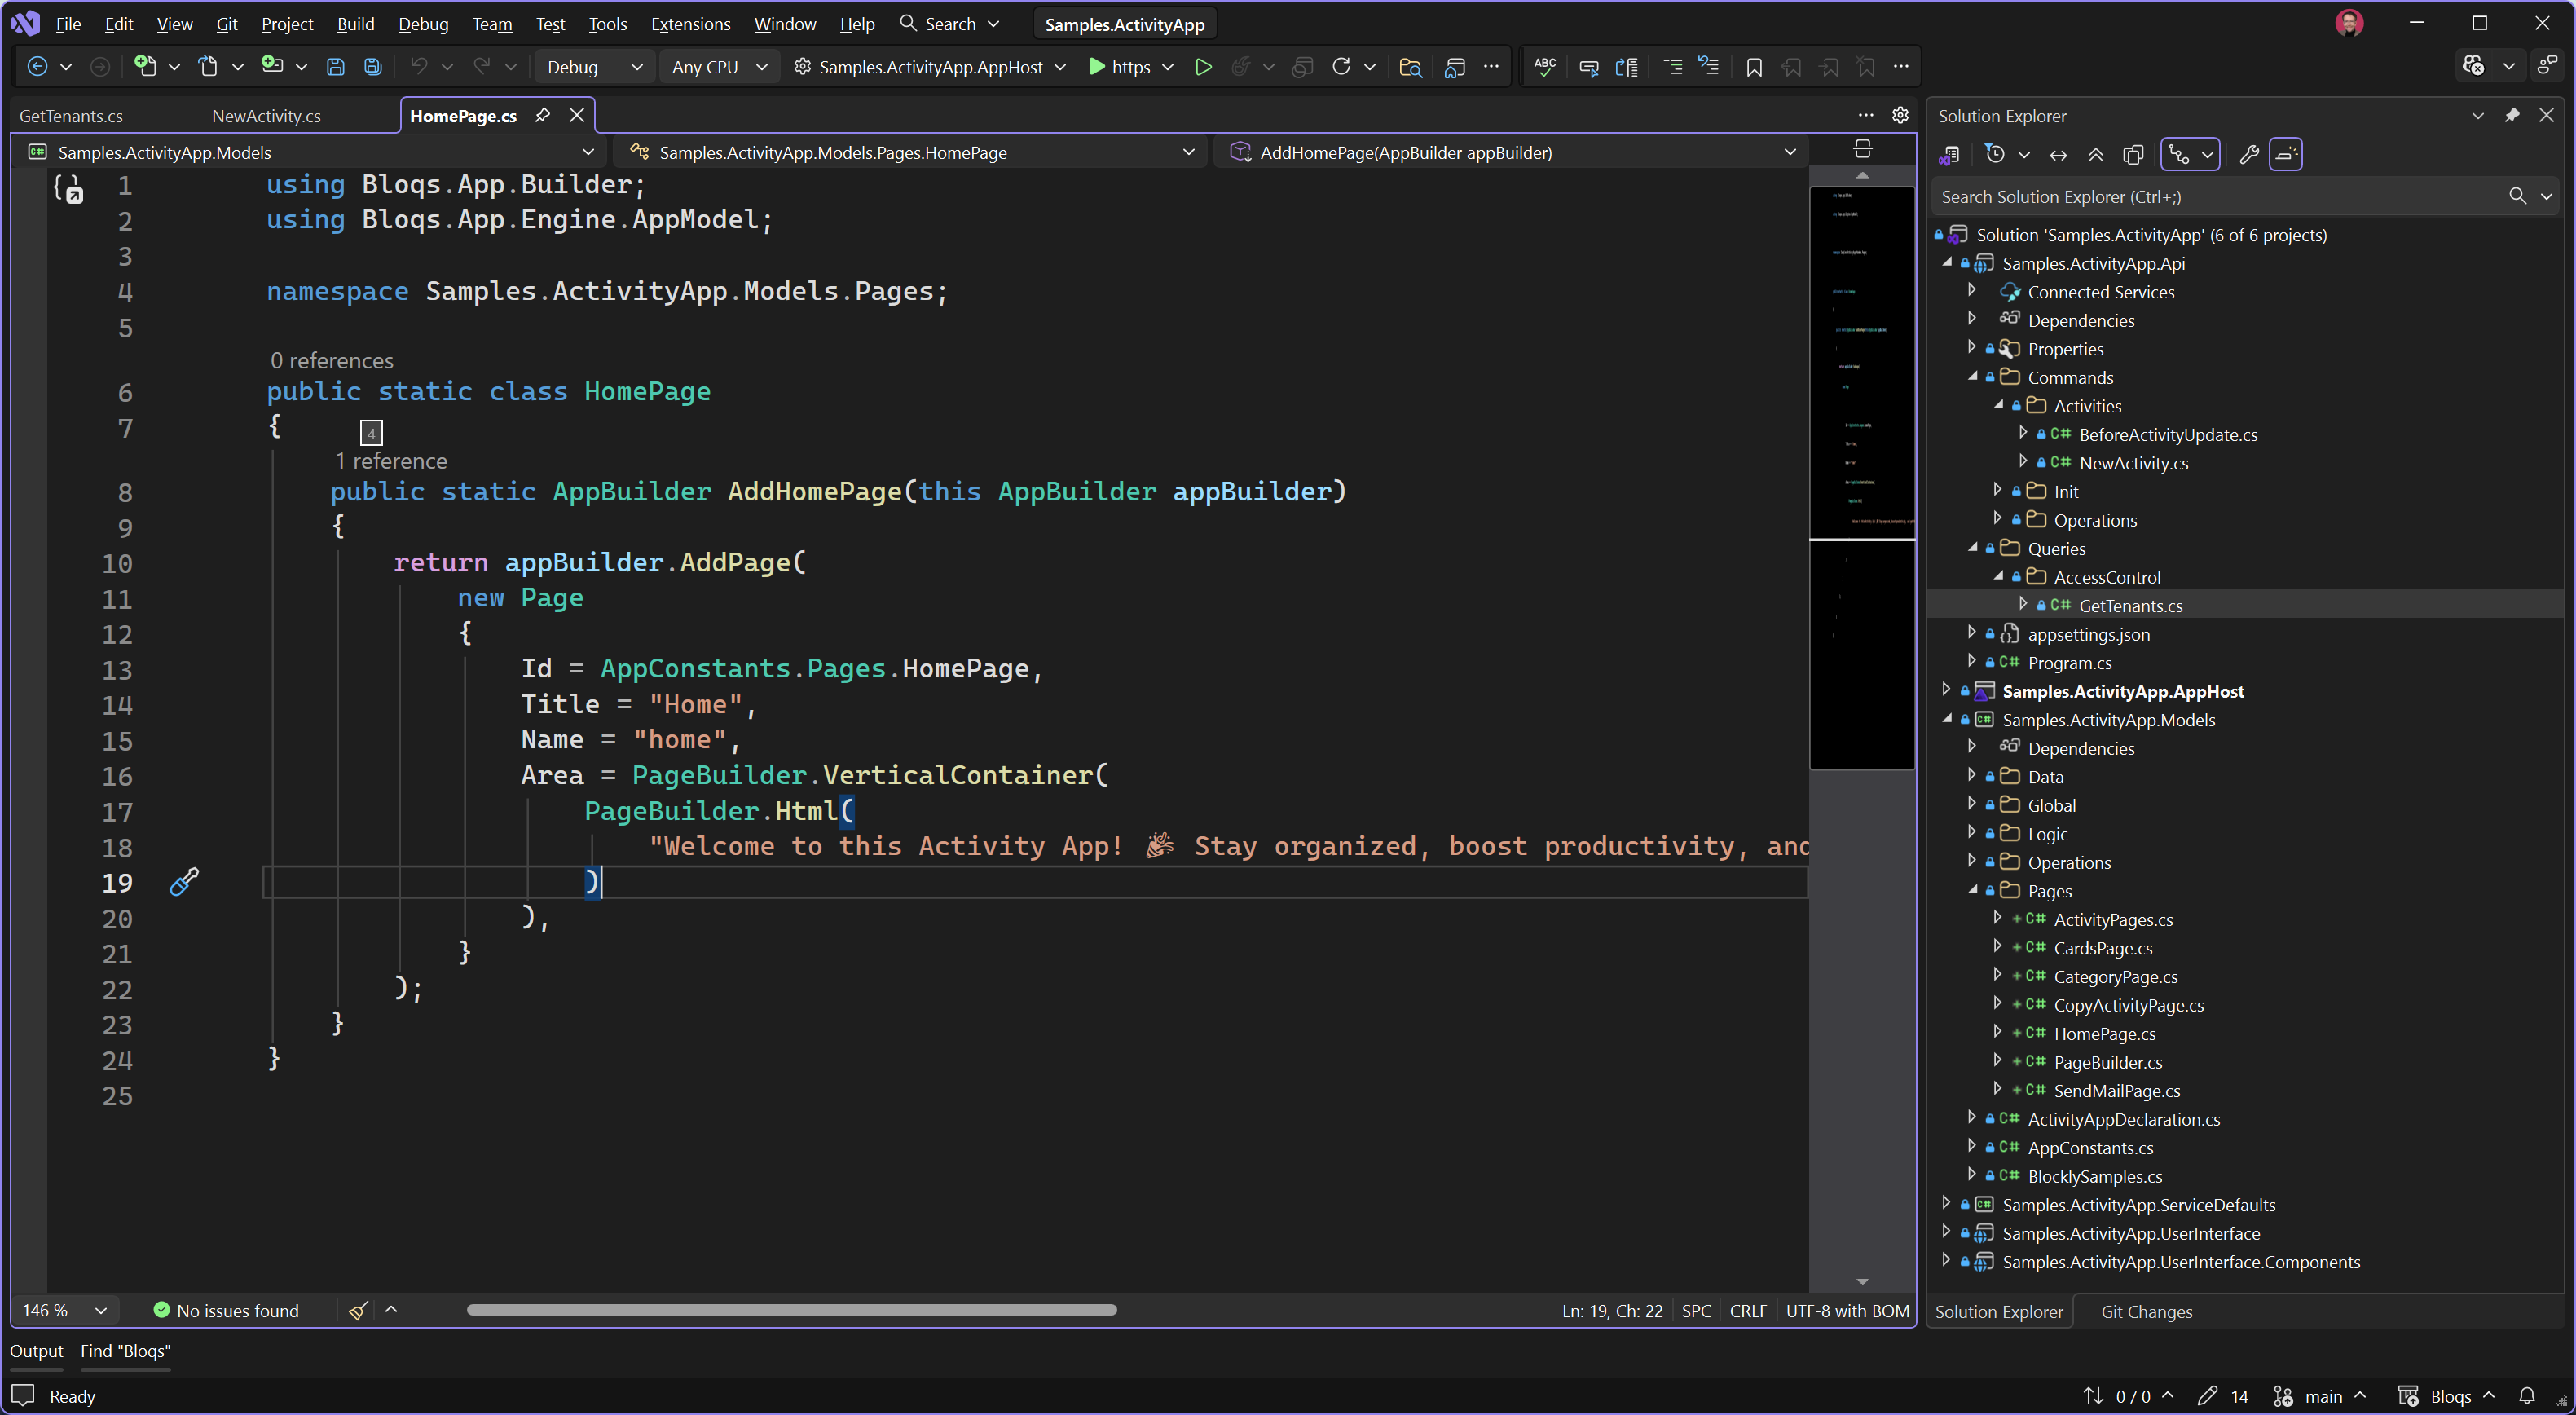Open the Git menu
This screenshot has width=2576, height=1415.
click(x=227, y=24)
